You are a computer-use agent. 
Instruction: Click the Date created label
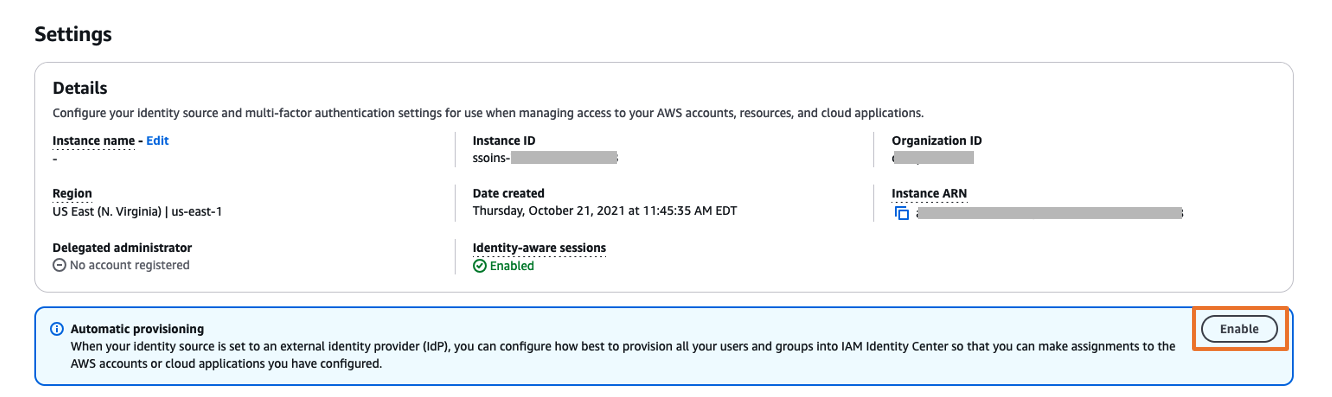point(508,193)
